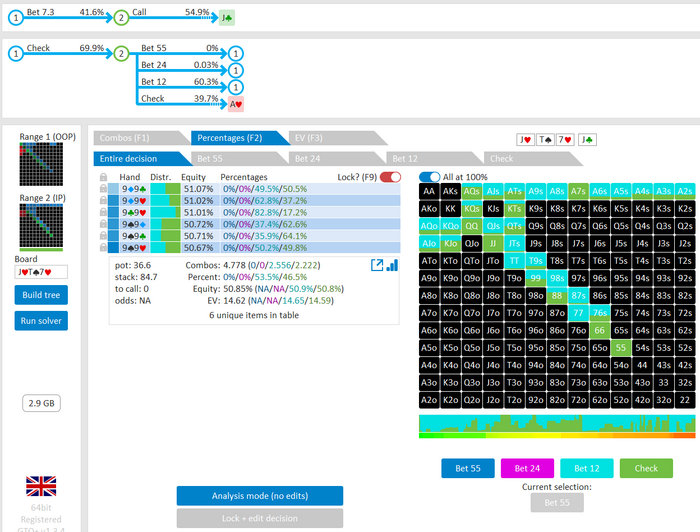Click the Board cards input field

pyautogui.click(x=41, y=272)
